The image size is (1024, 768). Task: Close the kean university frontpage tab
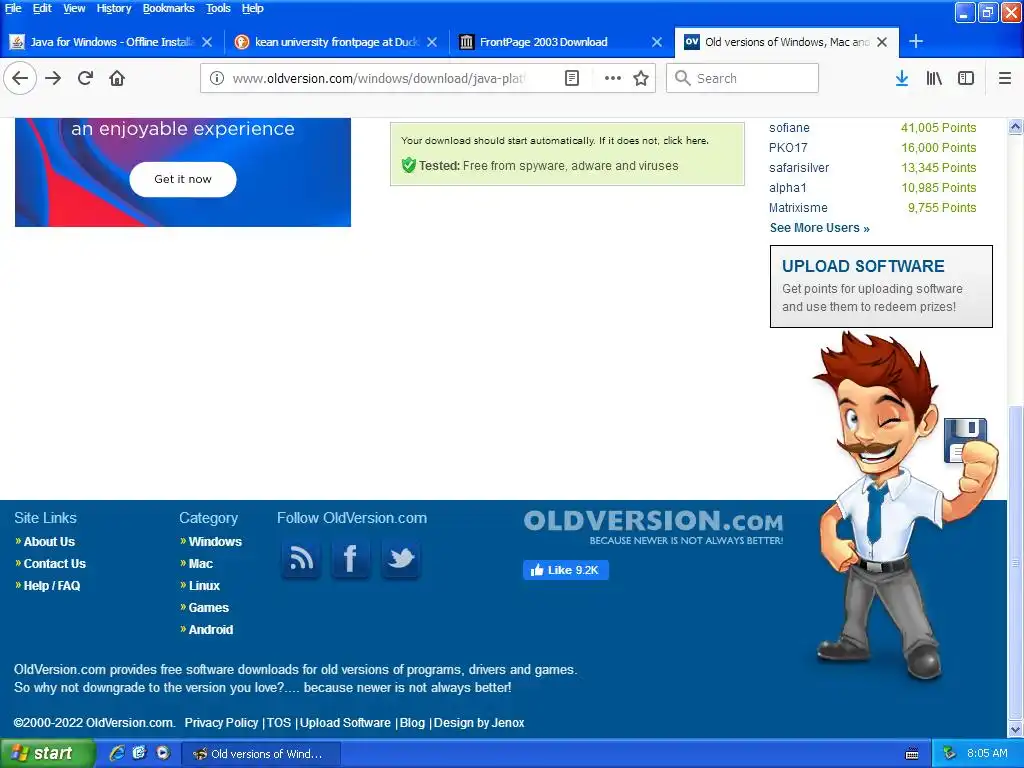coord(432,42)
